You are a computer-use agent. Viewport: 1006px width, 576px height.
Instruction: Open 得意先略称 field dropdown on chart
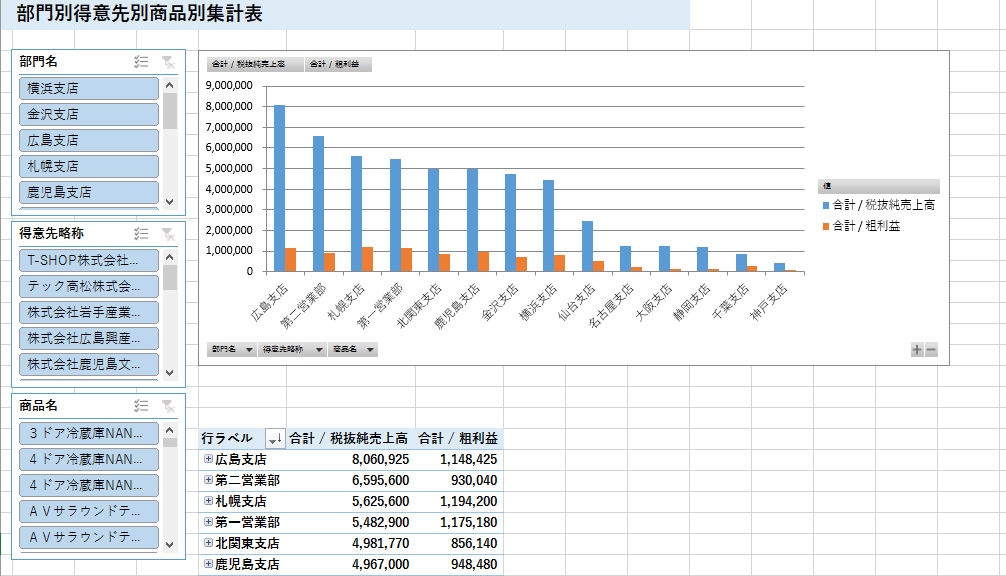292,350
